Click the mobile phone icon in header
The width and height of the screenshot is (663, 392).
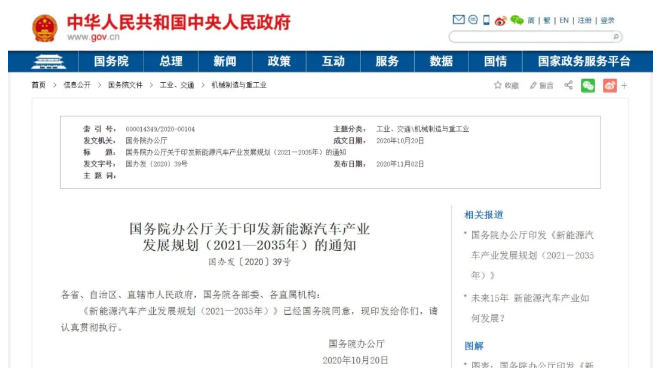[486, 20]
